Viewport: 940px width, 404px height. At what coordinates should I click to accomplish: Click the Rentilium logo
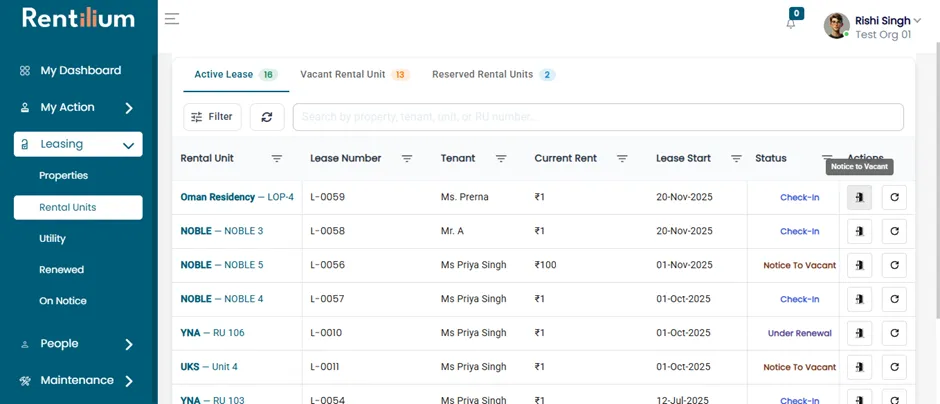tap(79, 17)
